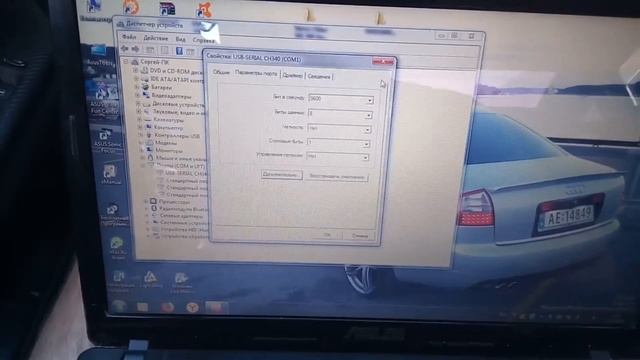The width and height of the screenshot is (640, 360).
Task: Select the Дисковые устройства tree item
Action: click(x=178, y=104)
